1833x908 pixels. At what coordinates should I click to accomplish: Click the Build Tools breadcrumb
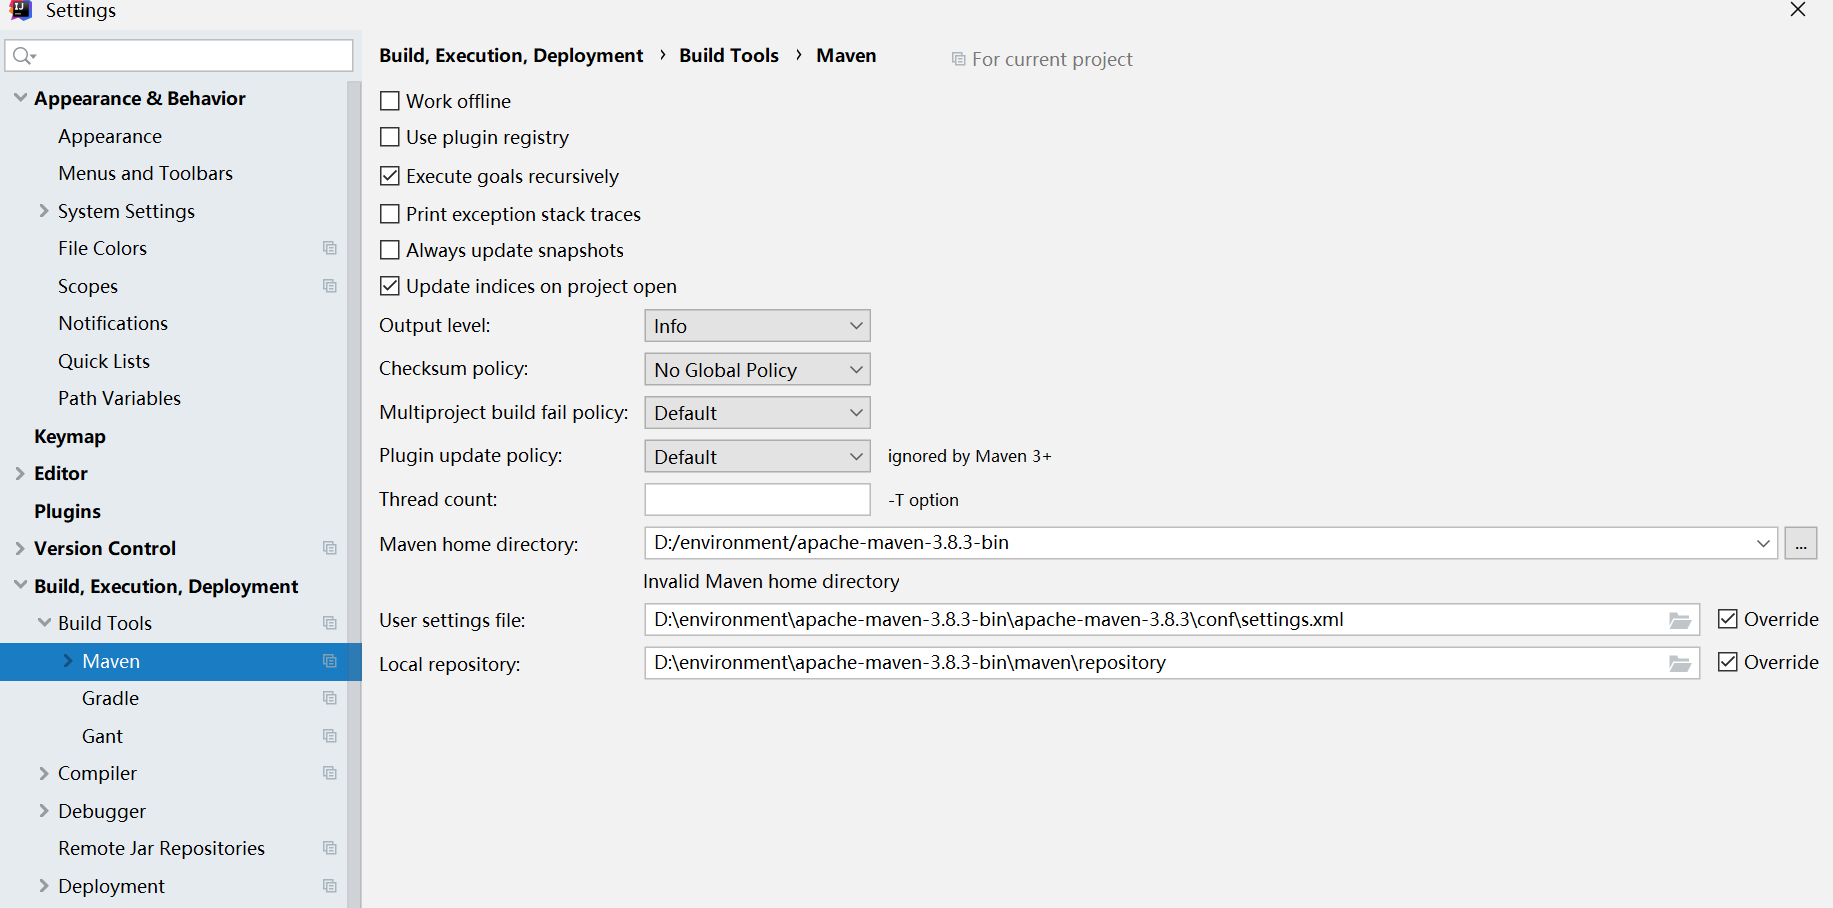729,56
